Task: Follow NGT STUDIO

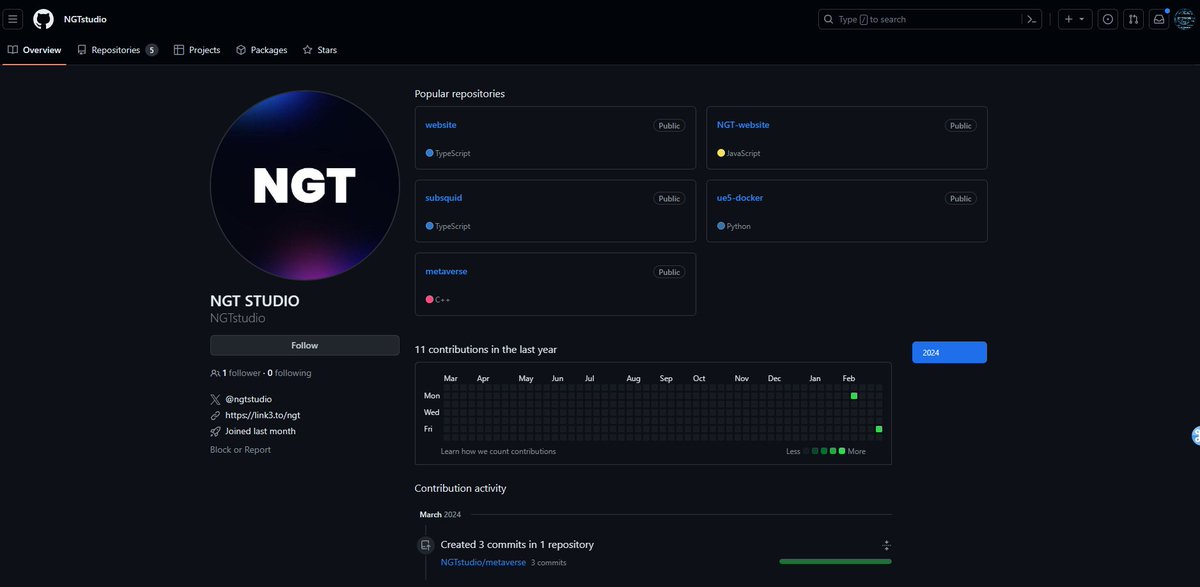Action: coord(305,345)
